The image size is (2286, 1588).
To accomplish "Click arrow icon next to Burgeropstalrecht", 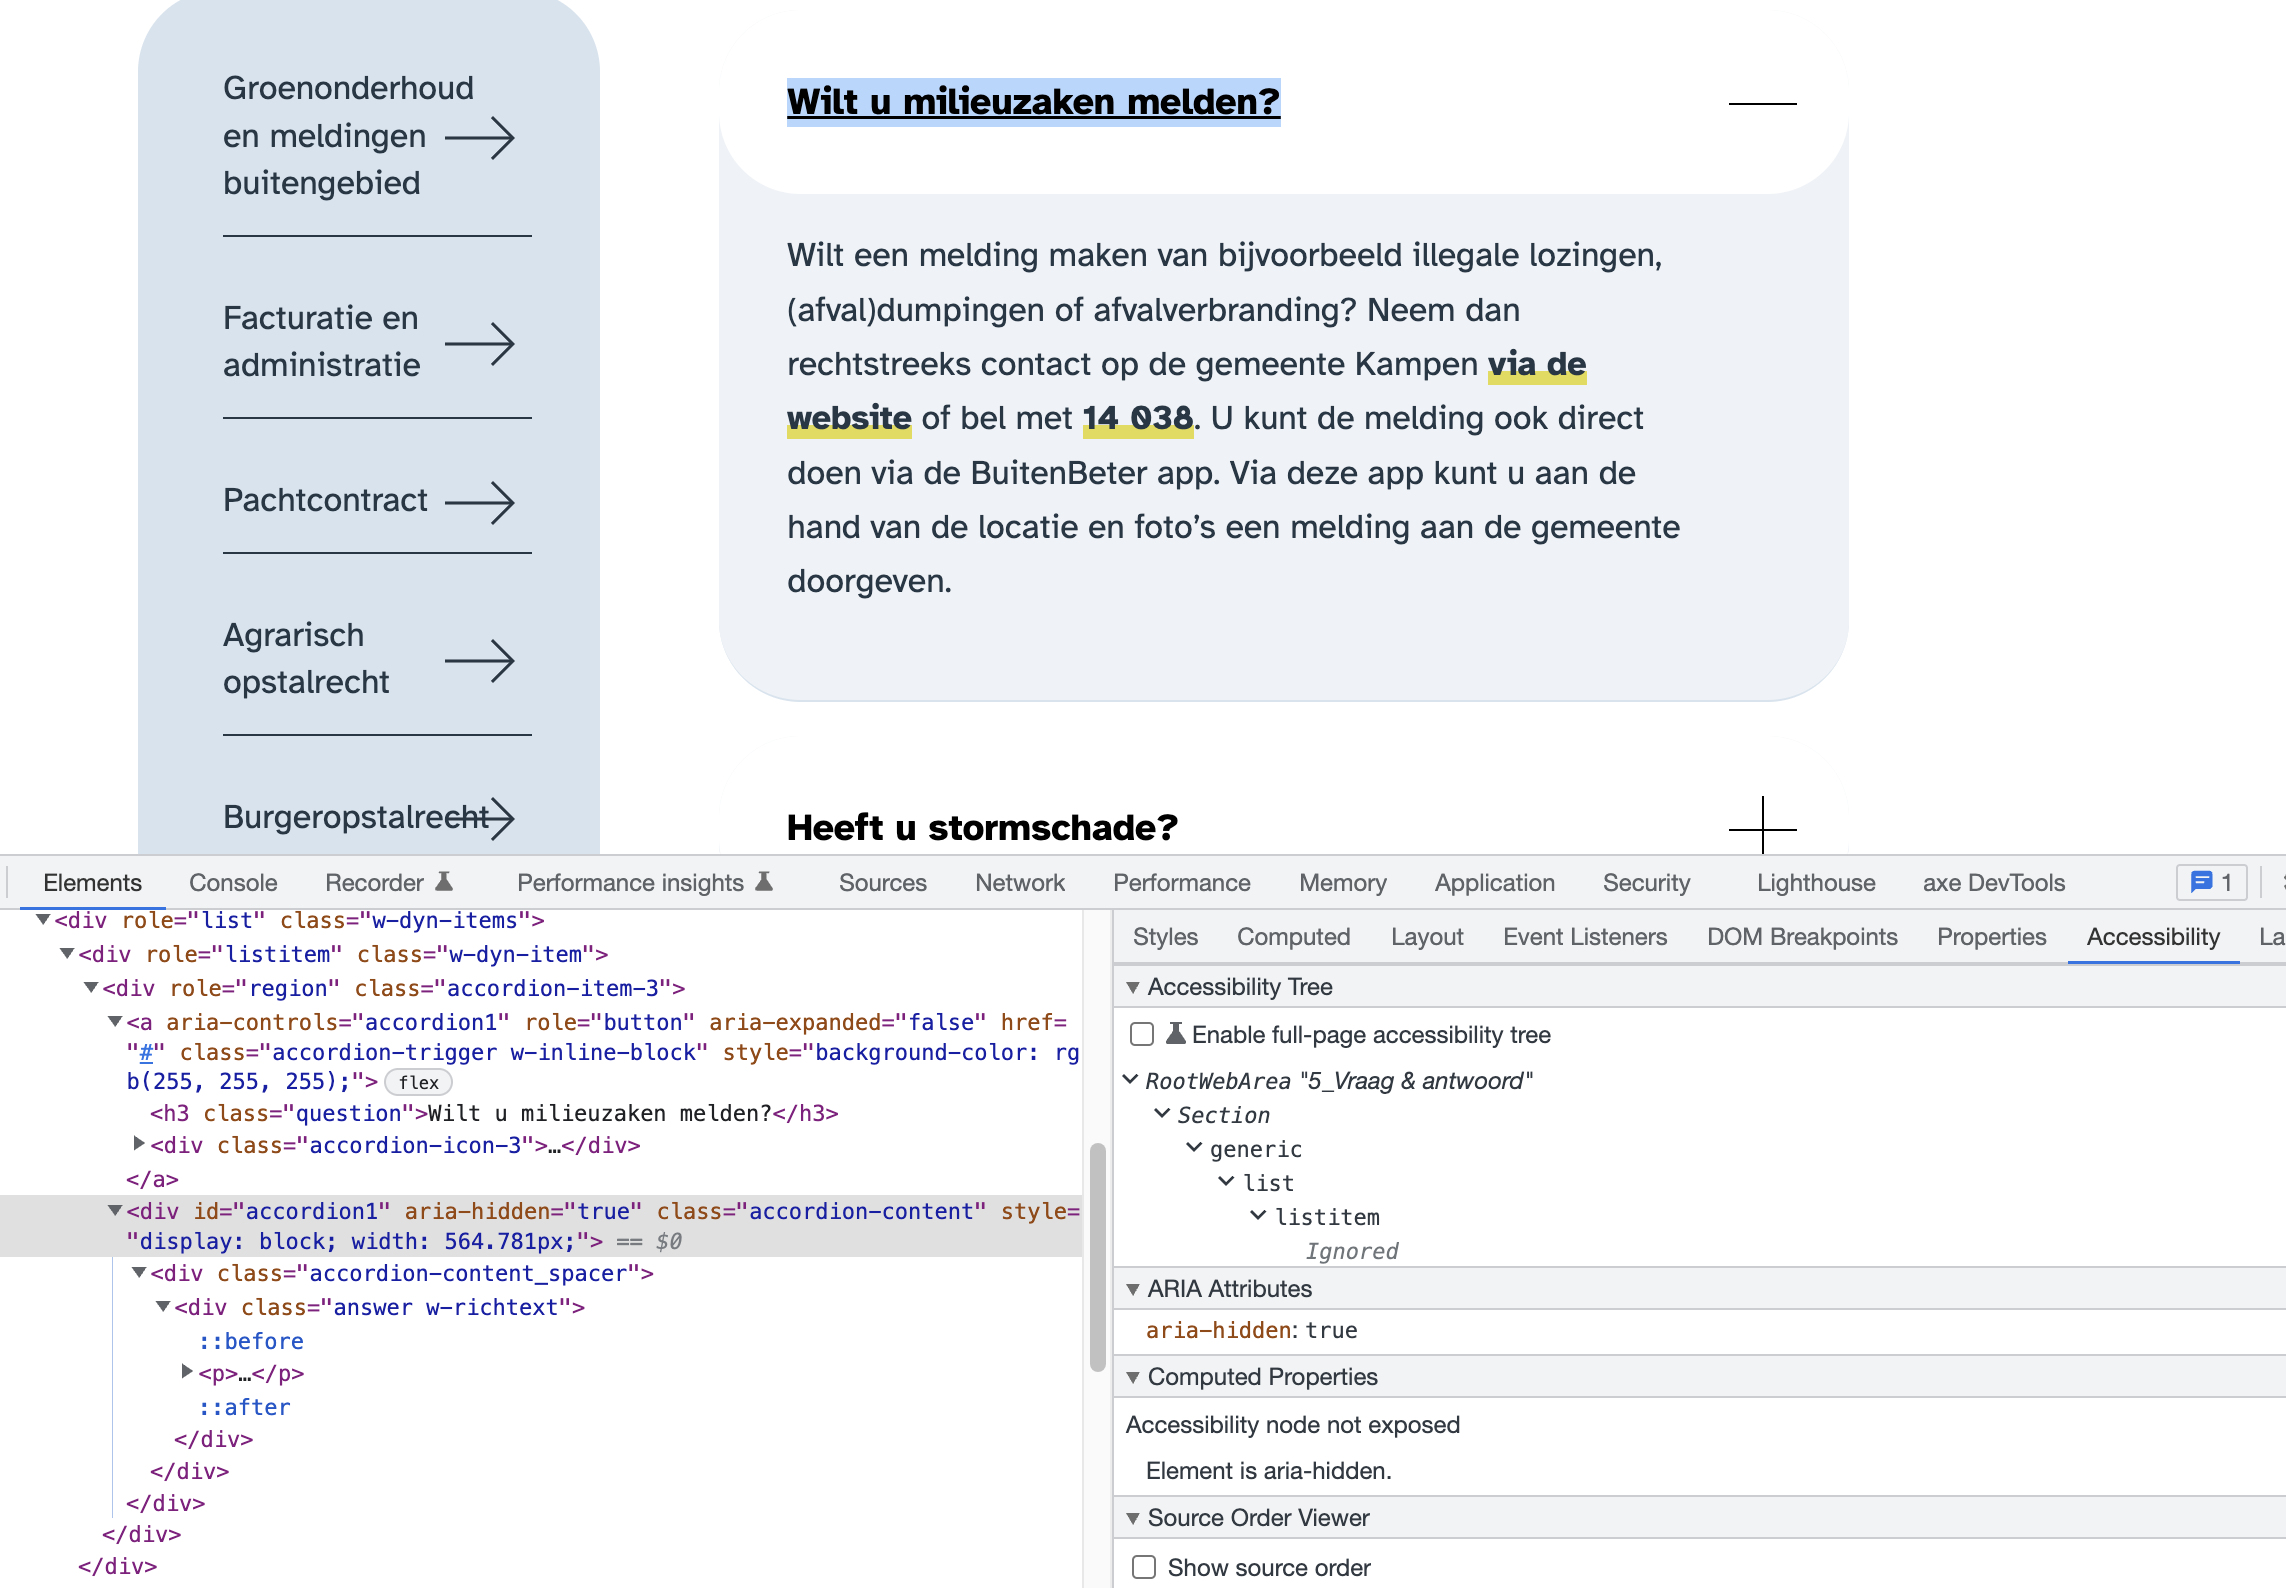I will point(480,818).
